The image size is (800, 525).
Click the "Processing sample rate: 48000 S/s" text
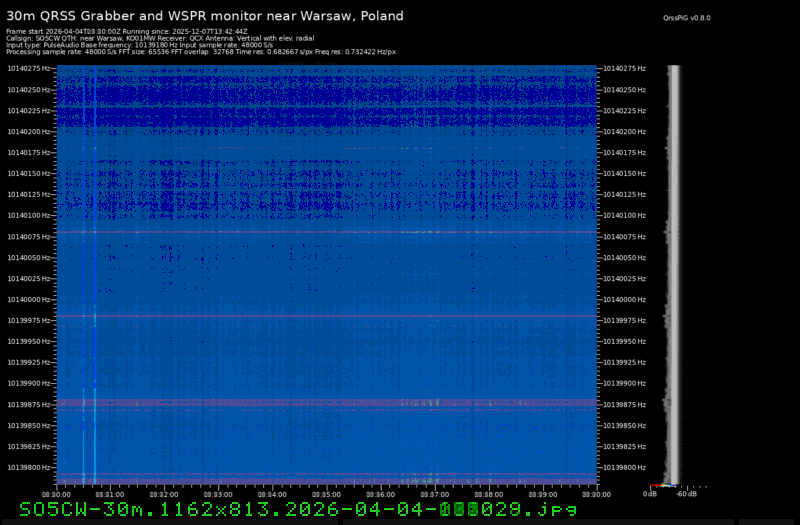63,52
